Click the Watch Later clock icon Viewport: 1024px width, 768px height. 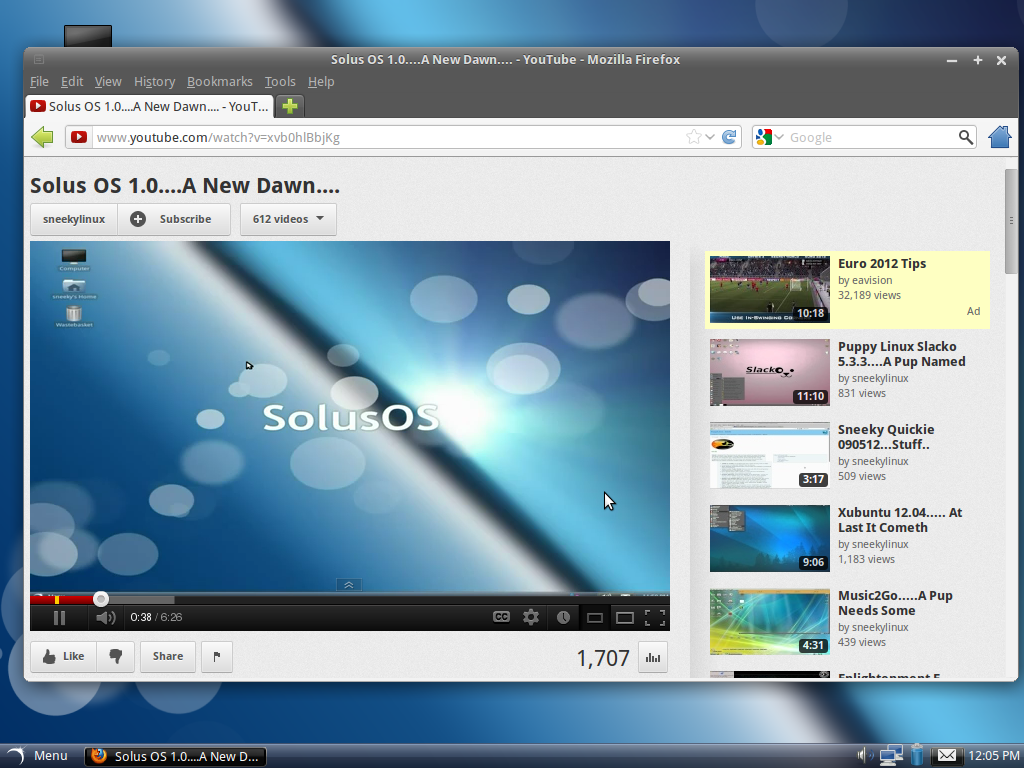[x=564, y=617]
